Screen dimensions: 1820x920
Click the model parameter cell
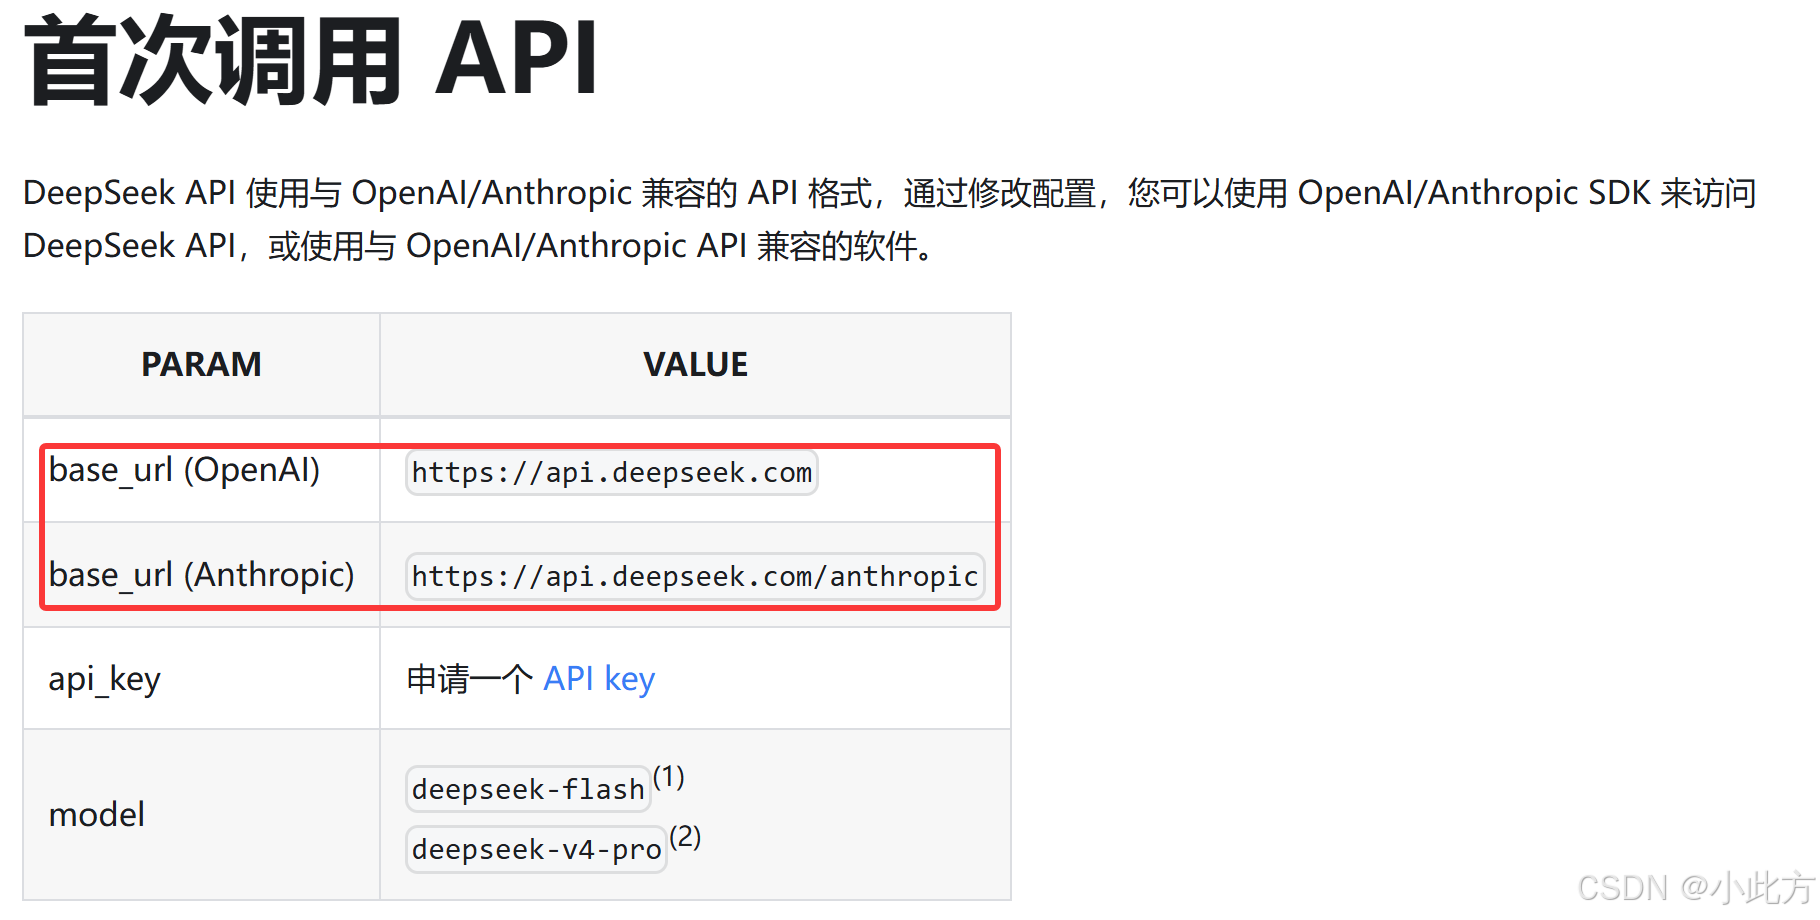tap(201, 815)
